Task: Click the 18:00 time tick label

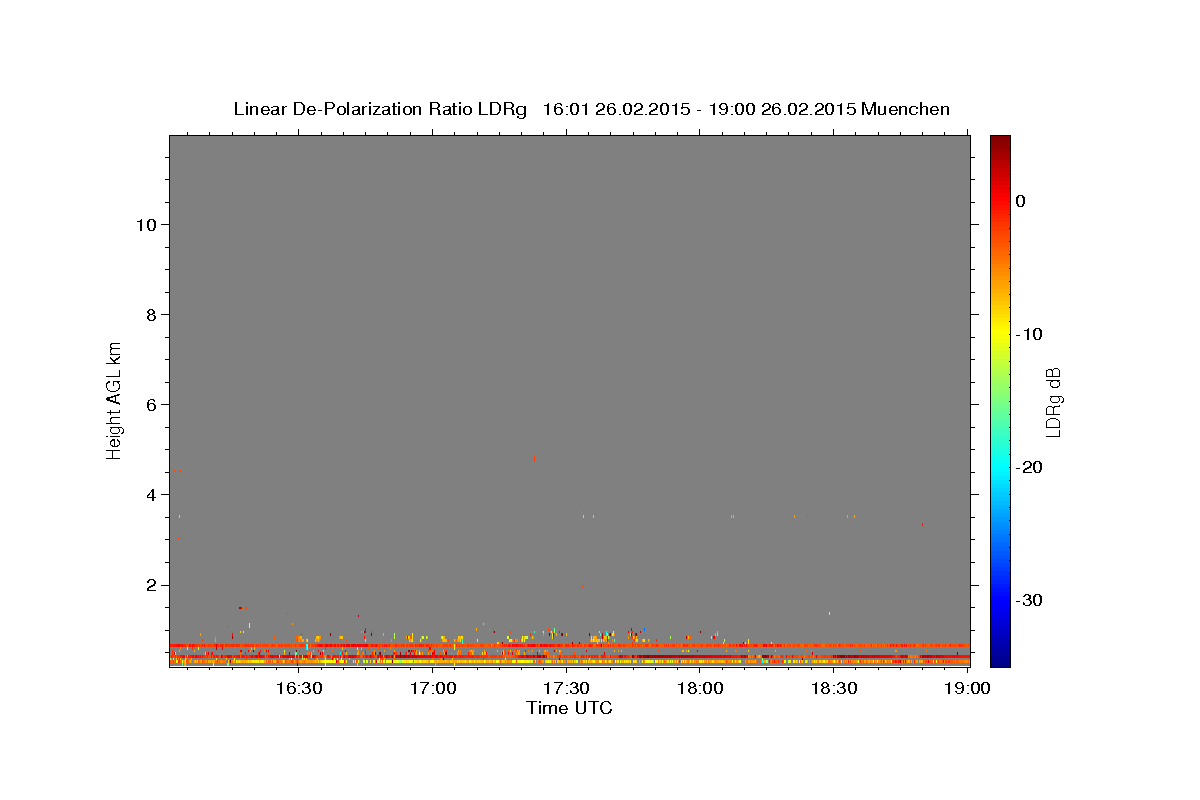Action: pos(700,689)
